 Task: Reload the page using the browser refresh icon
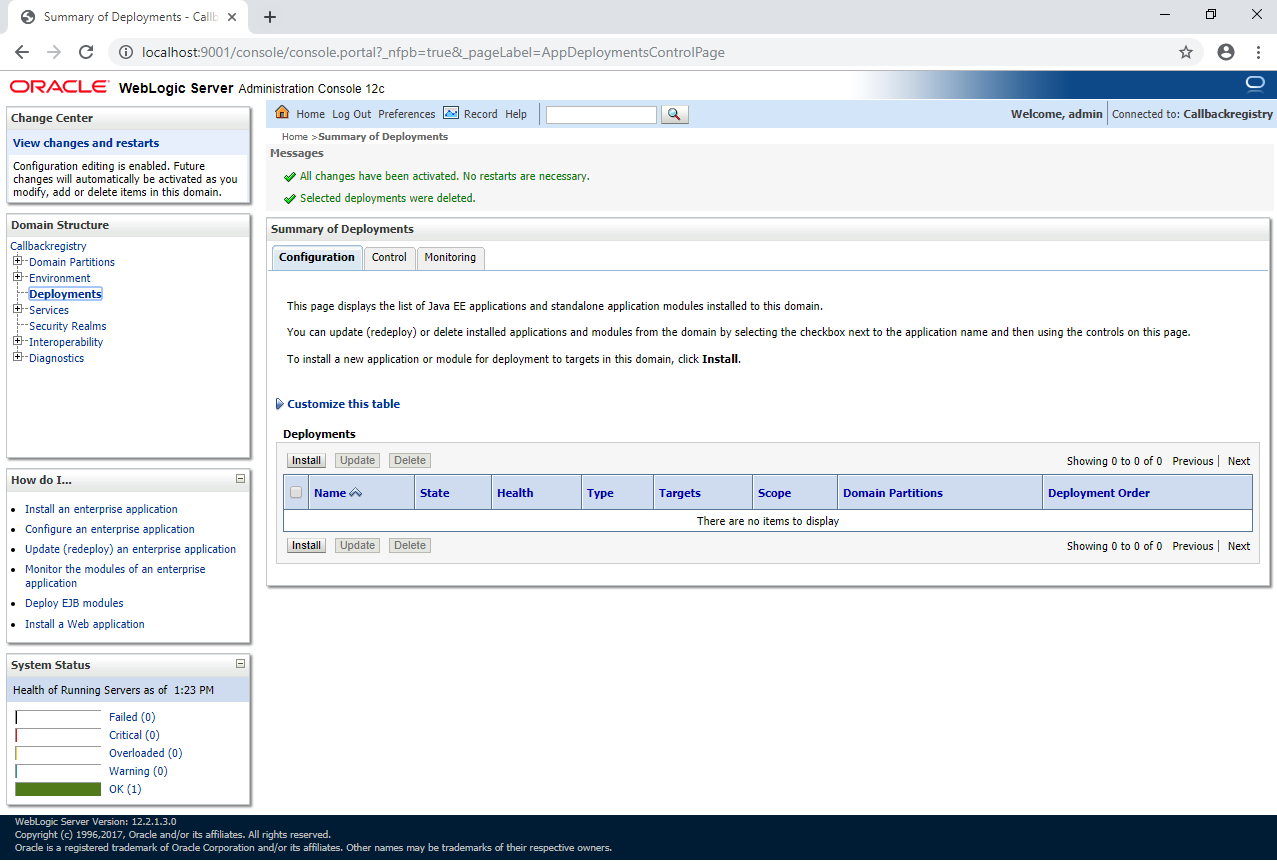(x=86, y=52)
